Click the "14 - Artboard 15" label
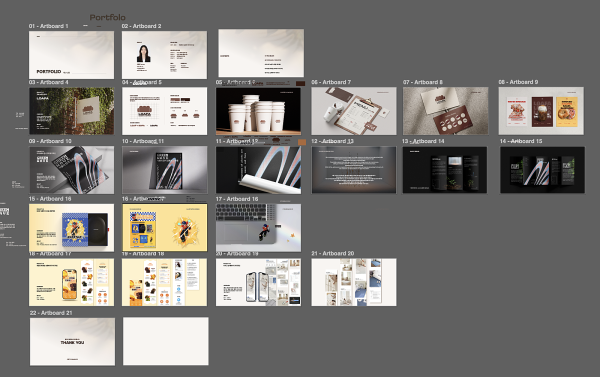 click(x=521, y=141)
